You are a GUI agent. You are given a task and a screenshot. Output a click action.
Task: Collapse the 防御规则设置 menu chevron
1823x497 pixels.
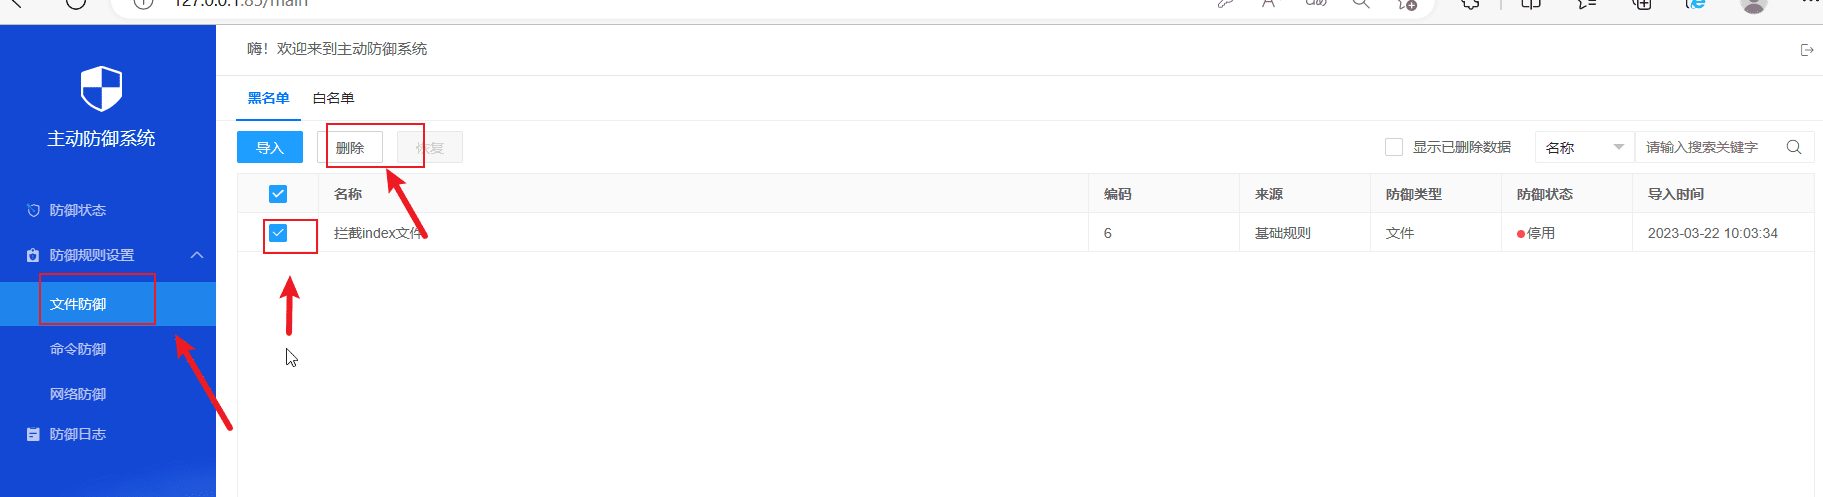pyautogui.click(x=197, y=255)
